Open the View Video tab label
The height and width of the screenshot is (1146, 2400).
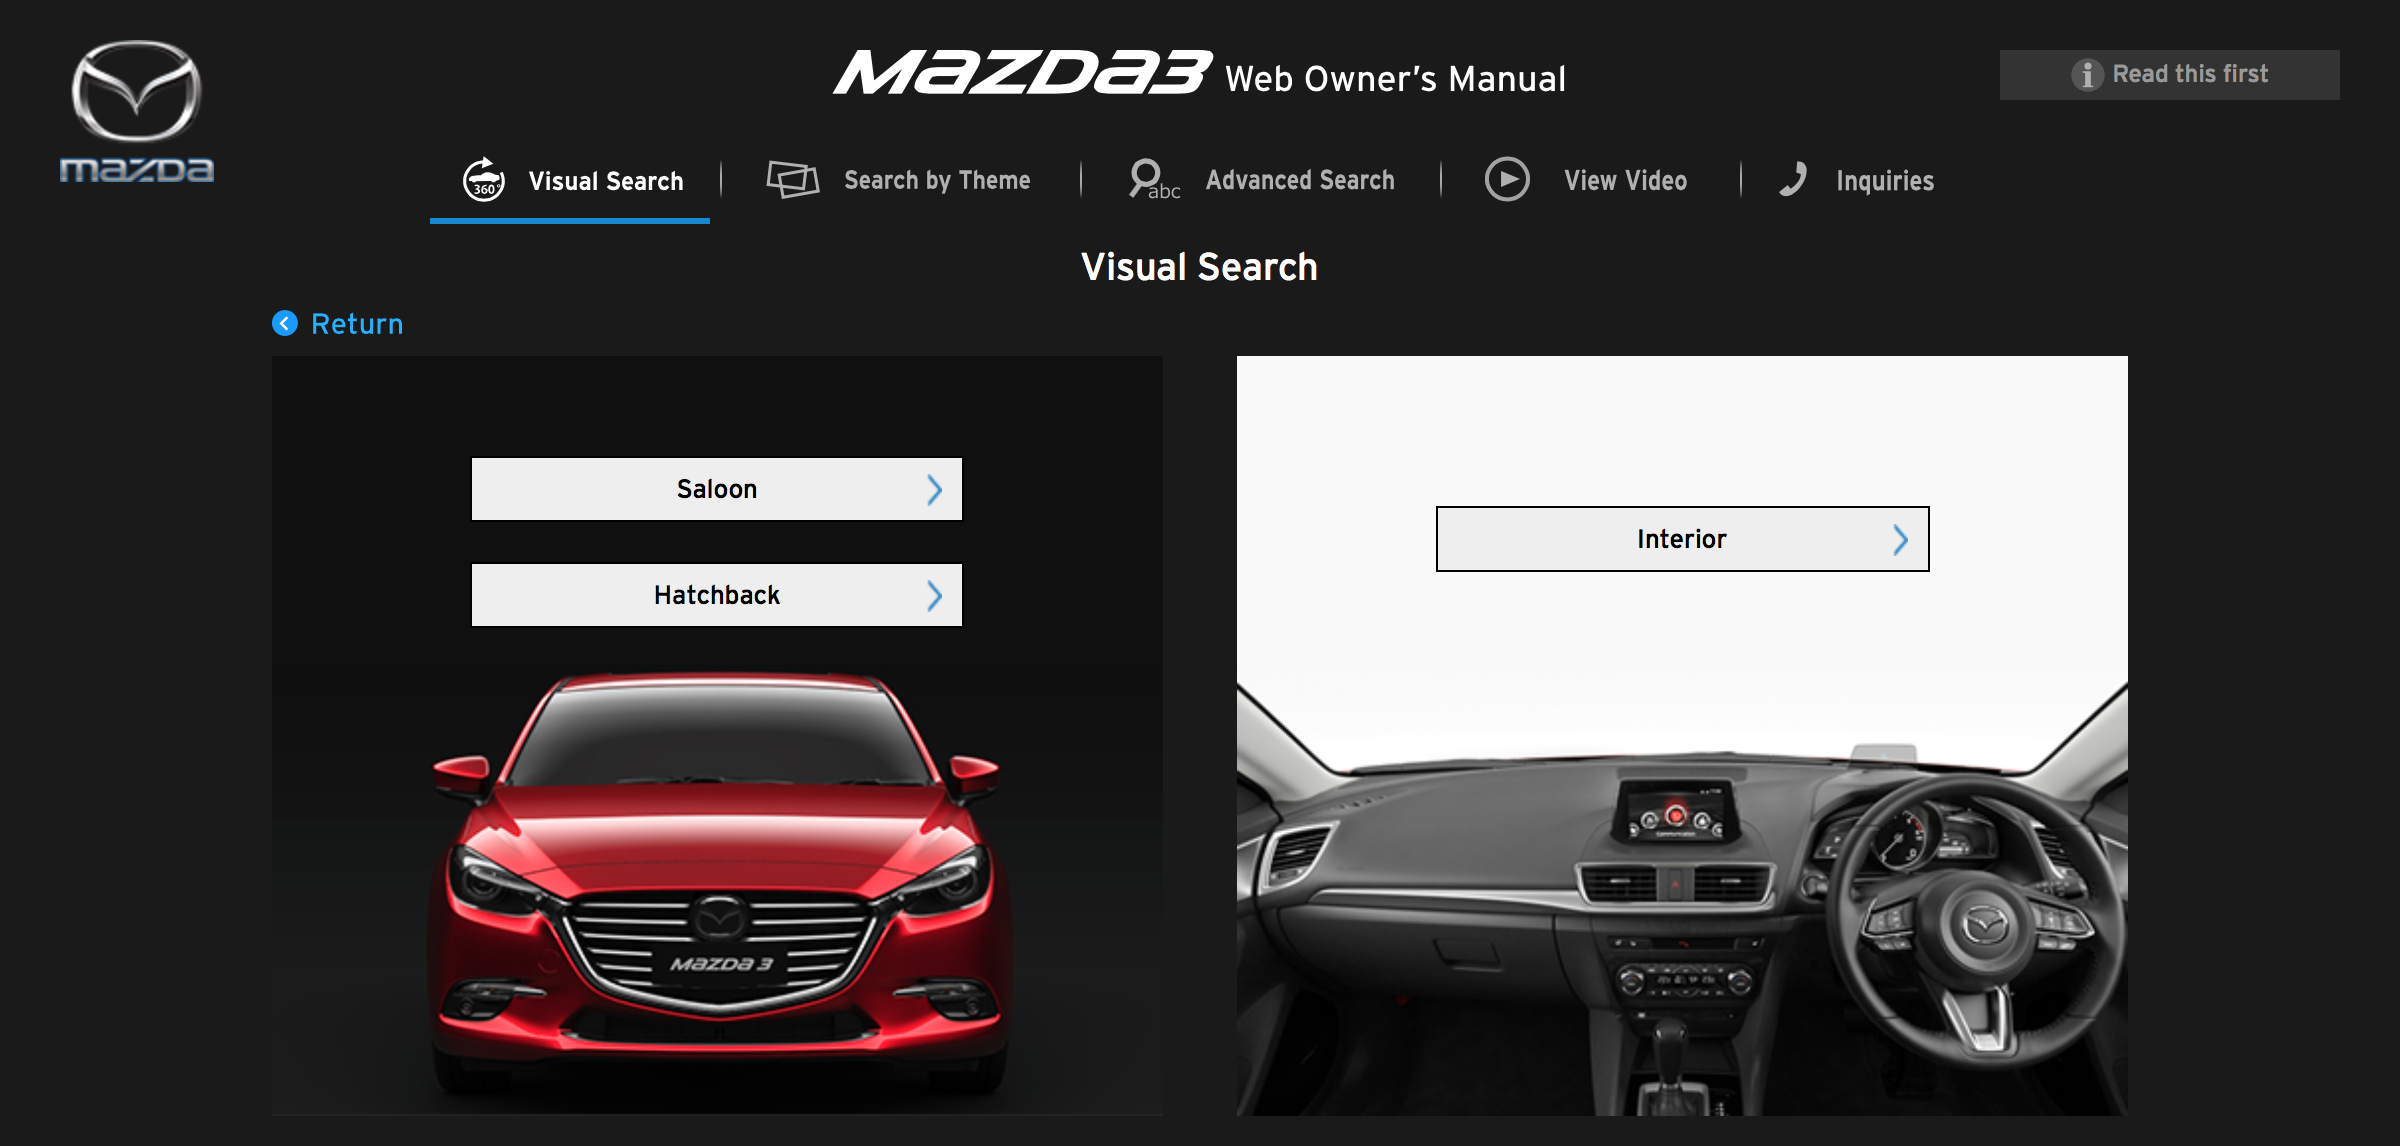coord(1625,180)
